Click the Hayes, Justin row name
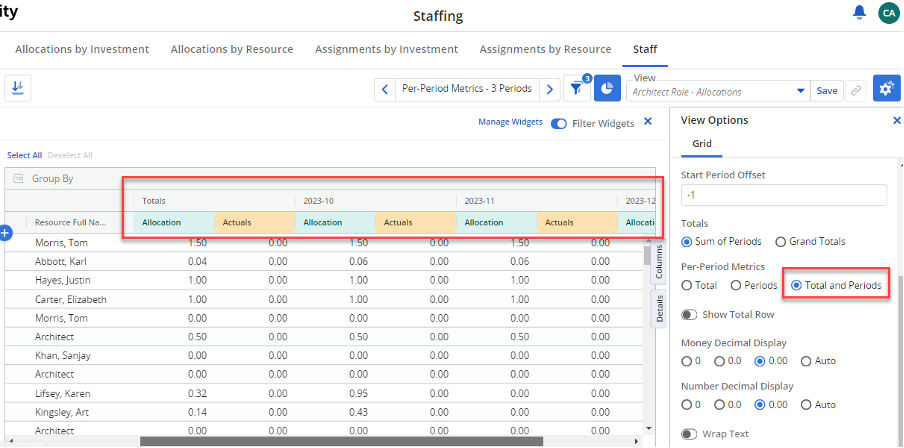The height and width of the screenshot is (448, 904). point(62,280)
